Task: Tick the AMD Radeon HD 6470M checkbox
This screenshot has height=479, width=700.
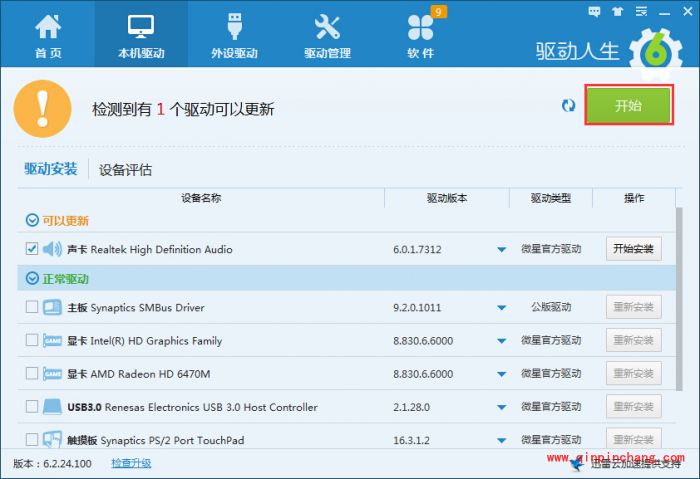Action: coord(32,373)
